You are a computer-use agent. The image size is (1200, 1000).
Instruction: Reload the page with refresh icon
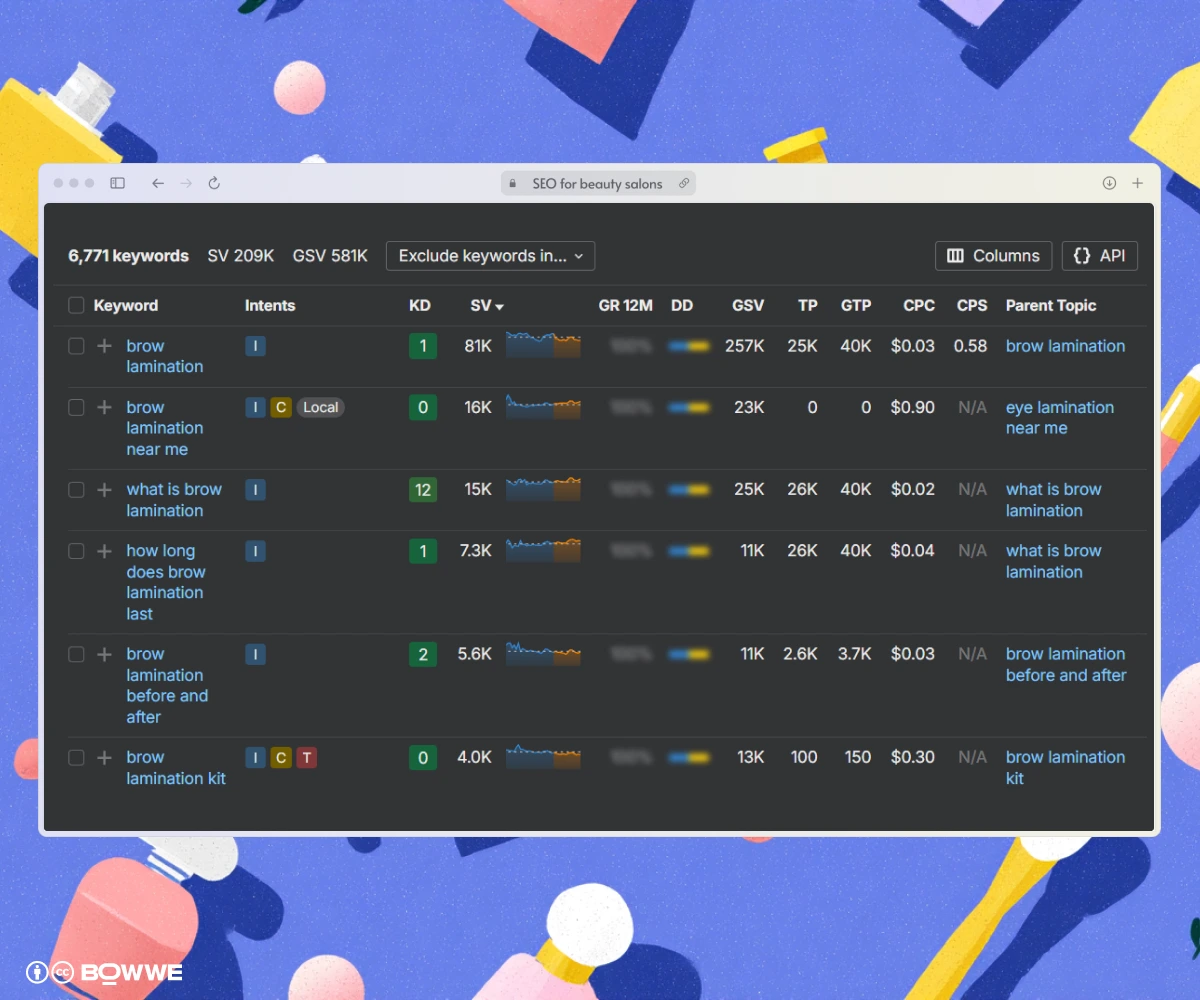click(x=214, y=183)
